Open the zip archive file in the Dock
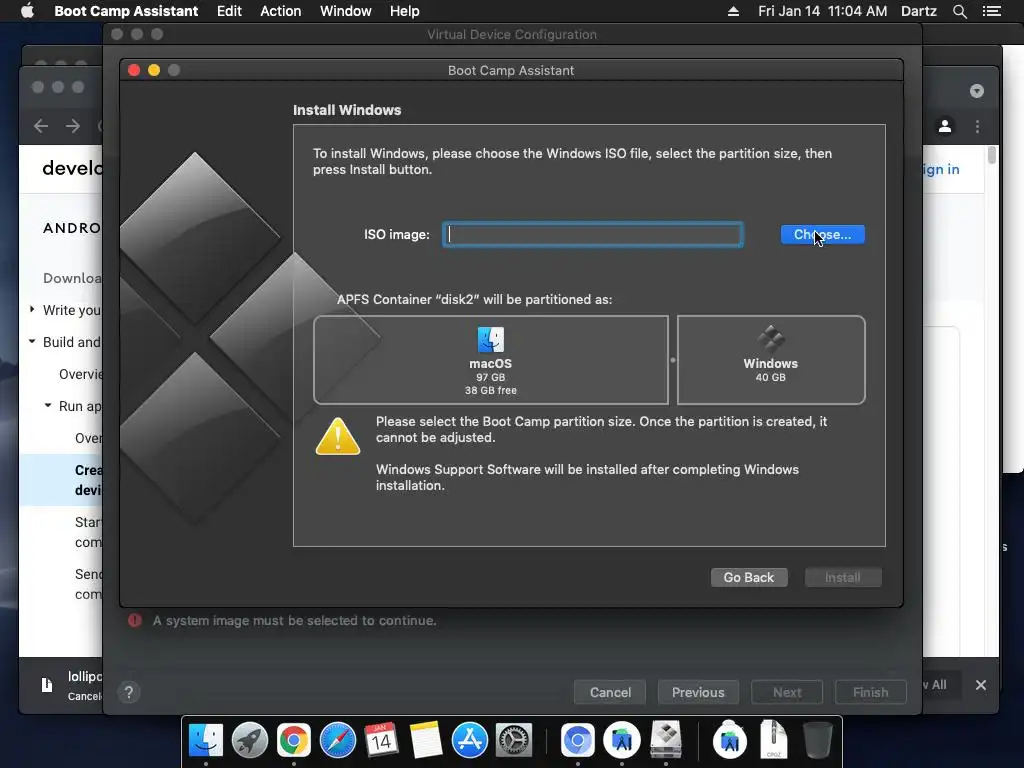The image size is (1024, 768). (x=774, y=741)
